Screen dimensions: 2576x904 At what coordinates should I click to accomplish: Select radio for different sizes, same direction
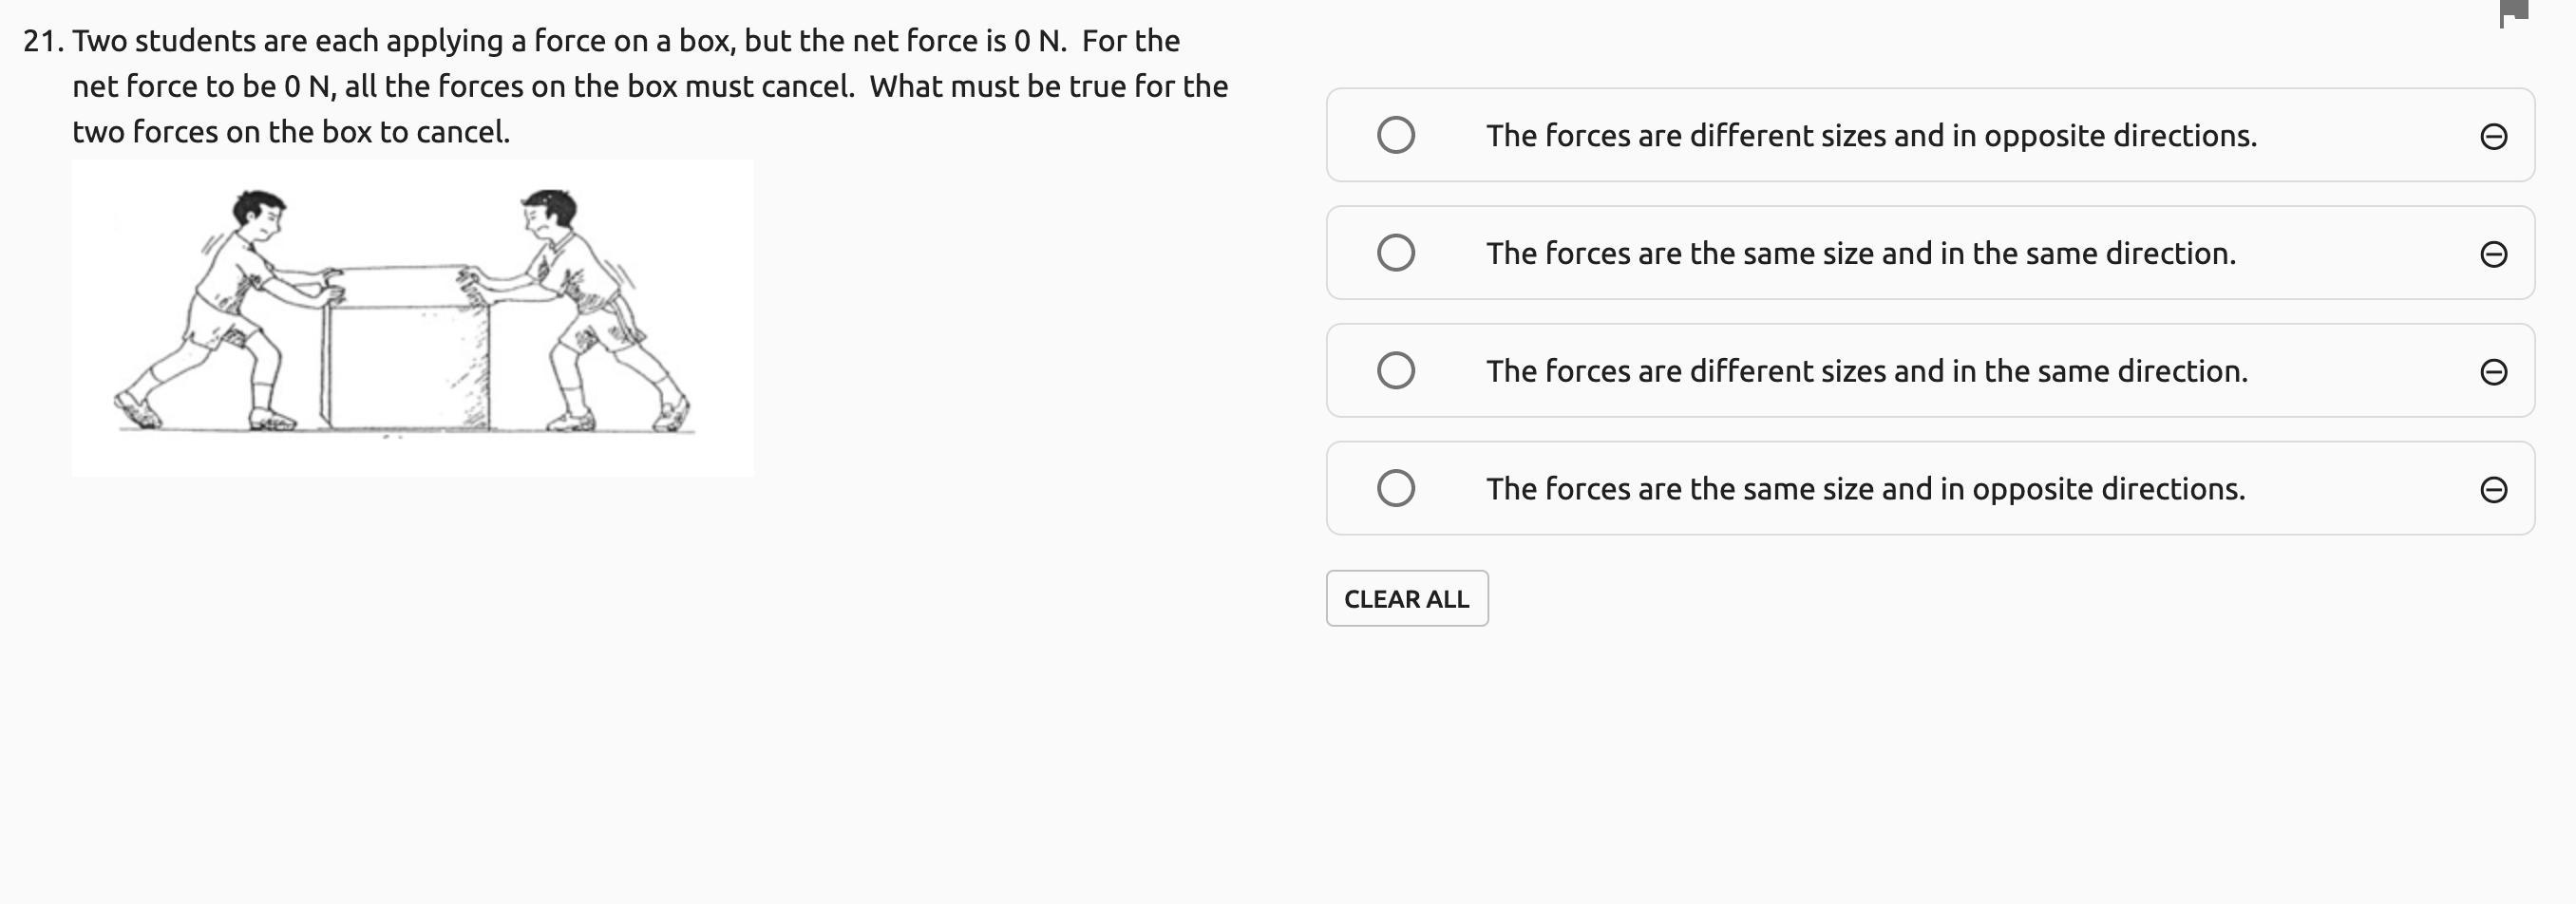point(1395,371)
